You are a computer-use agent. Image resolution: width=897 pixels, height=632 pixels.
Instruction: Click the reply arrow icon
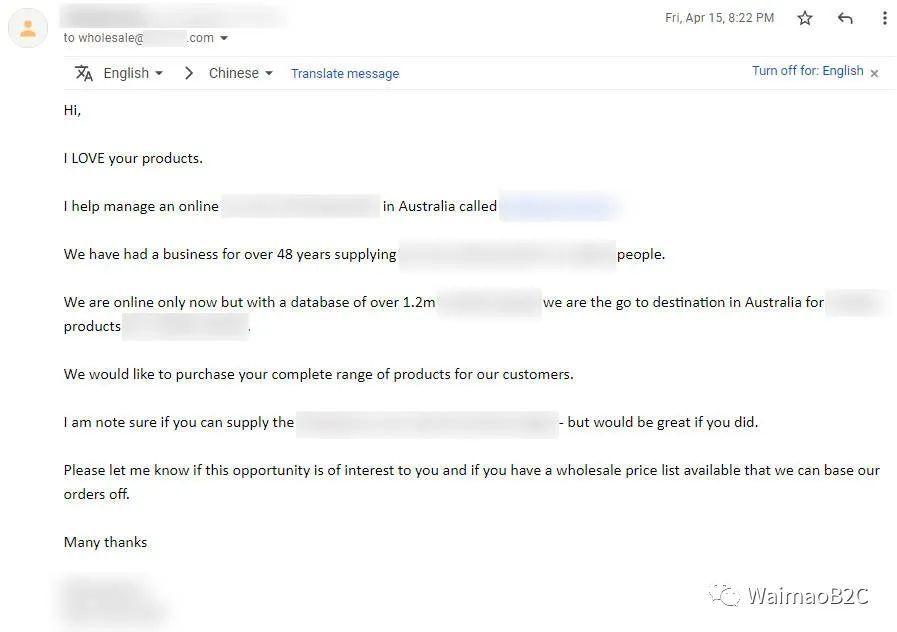pyautogui.click(x=845, y=18)
